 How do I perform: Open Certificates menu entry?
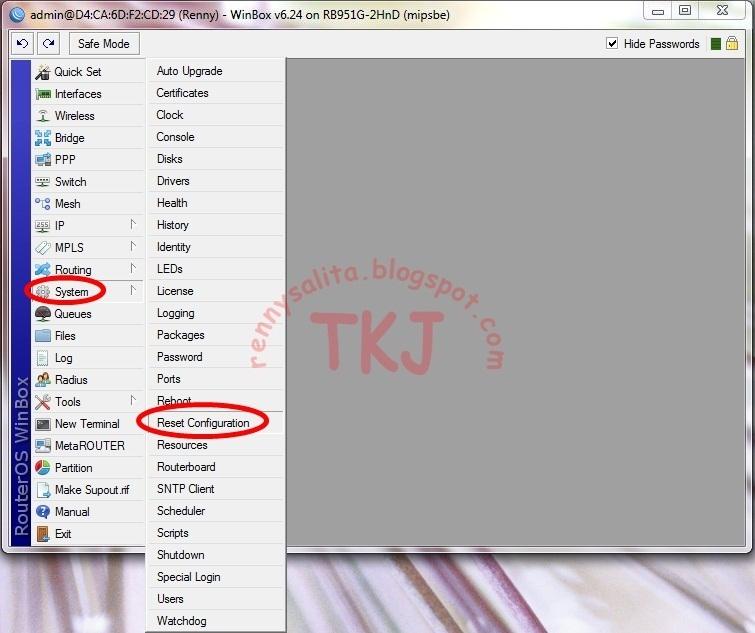(x=216, y=93)
